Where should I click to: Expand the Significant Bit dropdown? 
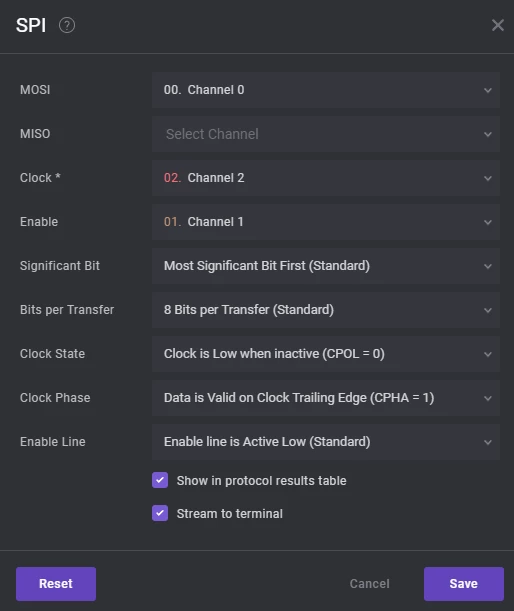326,266
